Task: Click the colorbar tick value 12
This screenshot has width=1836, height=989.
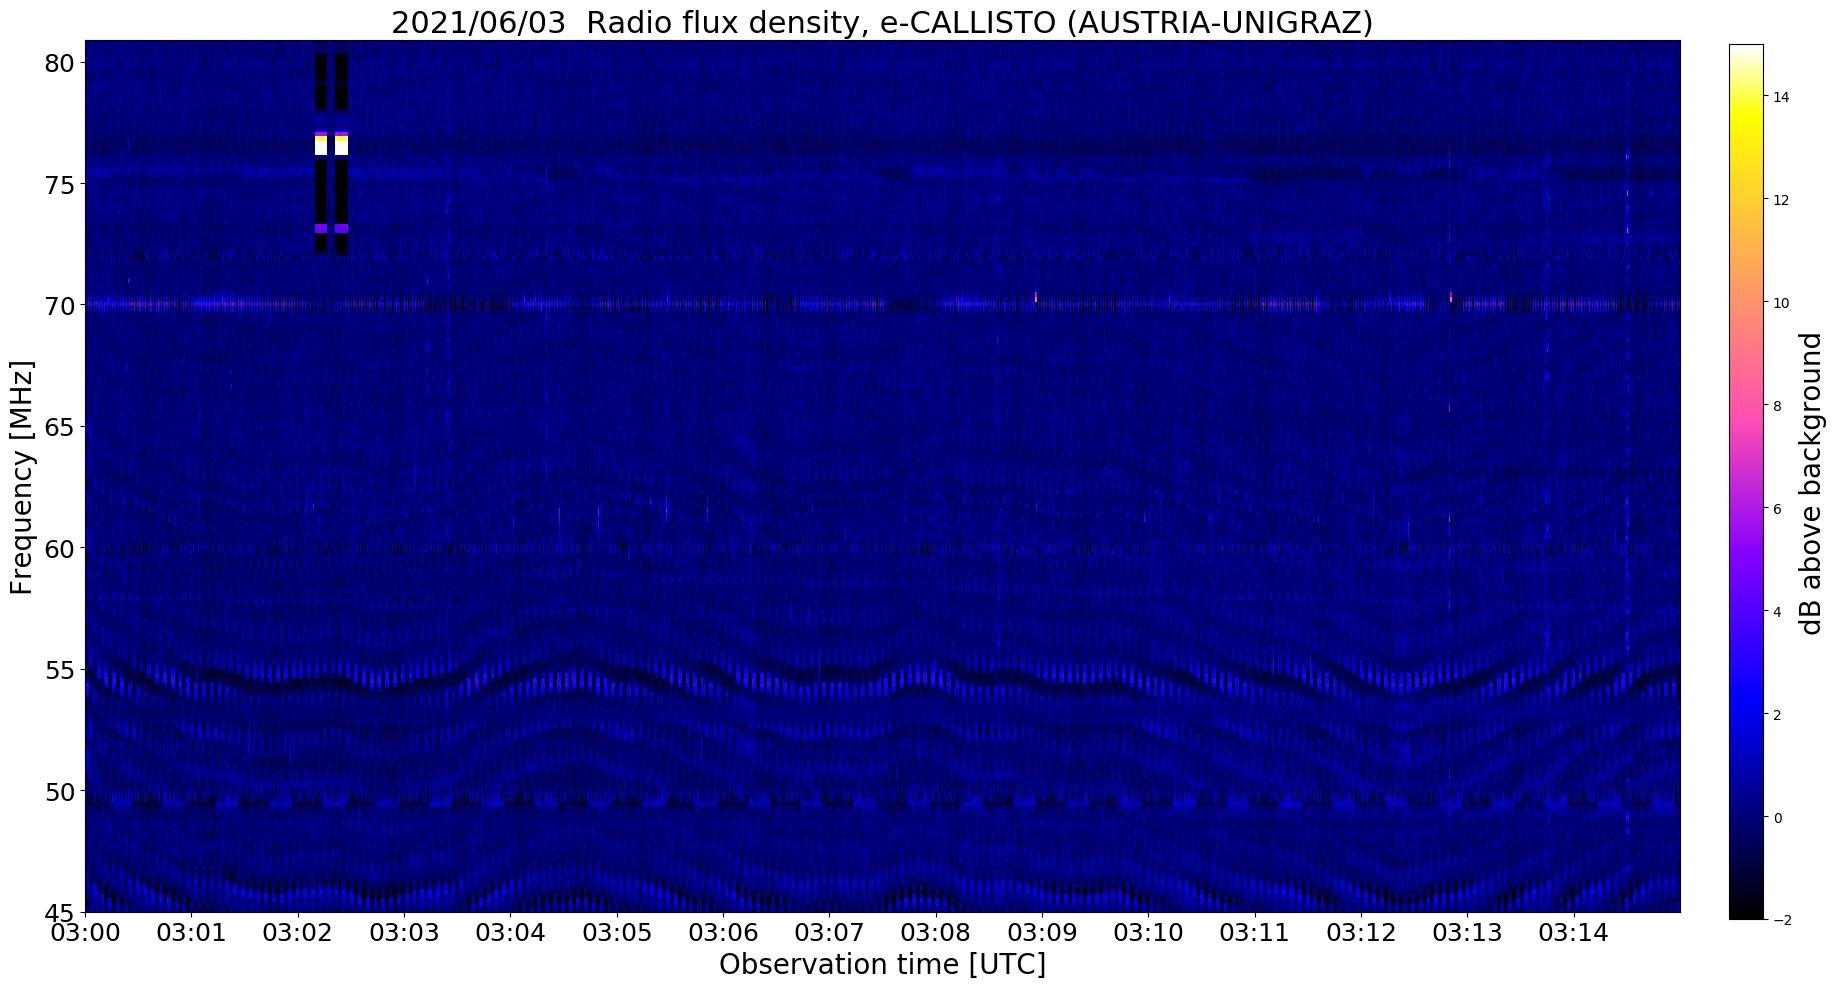Action: (x=1781, y=200)
